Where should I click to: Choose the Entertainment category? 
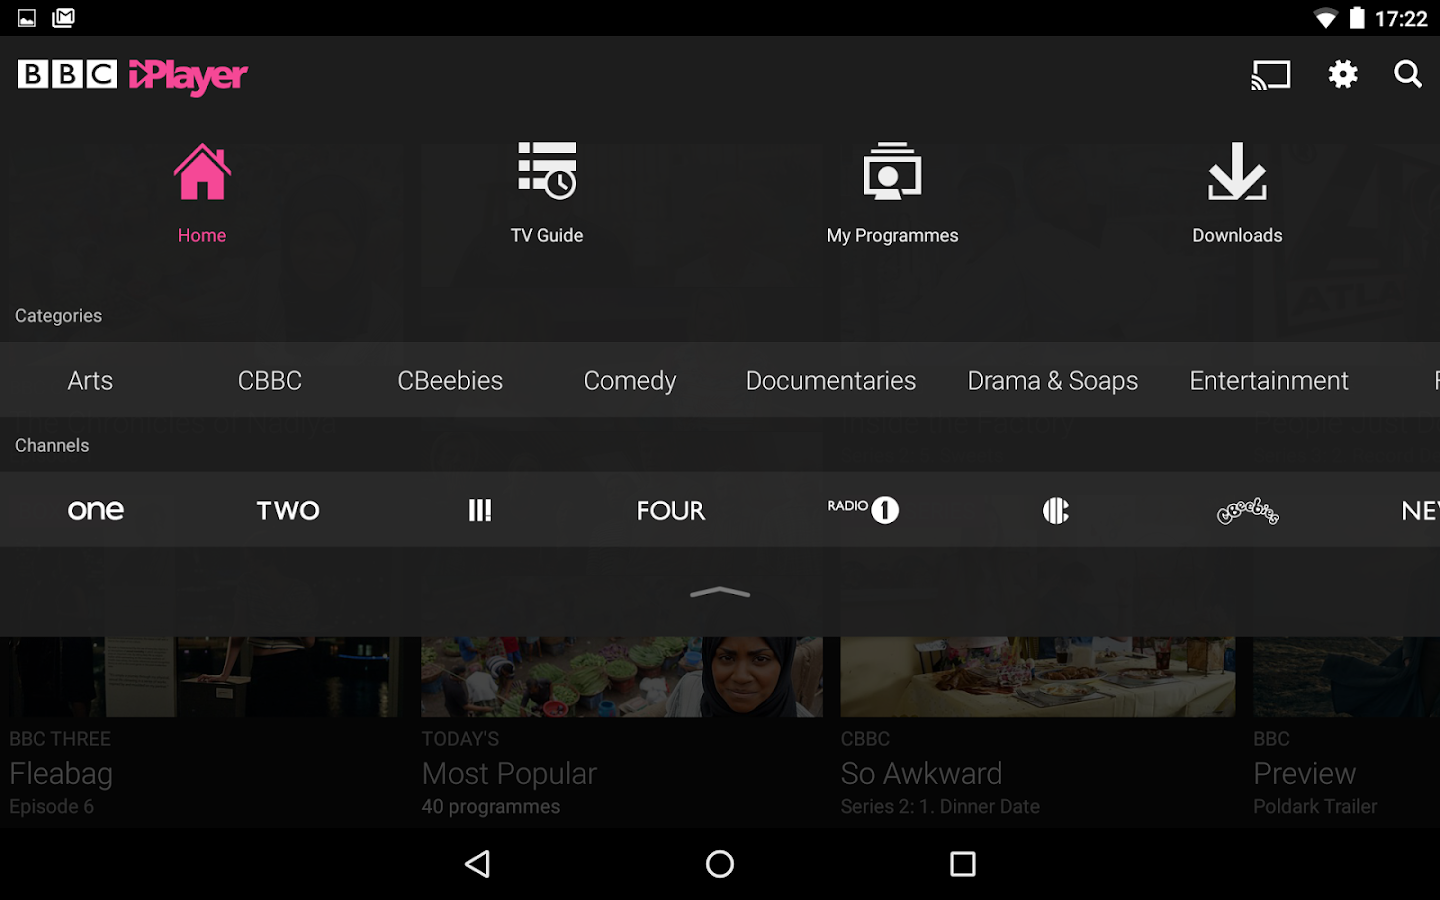click(1269, 380)
